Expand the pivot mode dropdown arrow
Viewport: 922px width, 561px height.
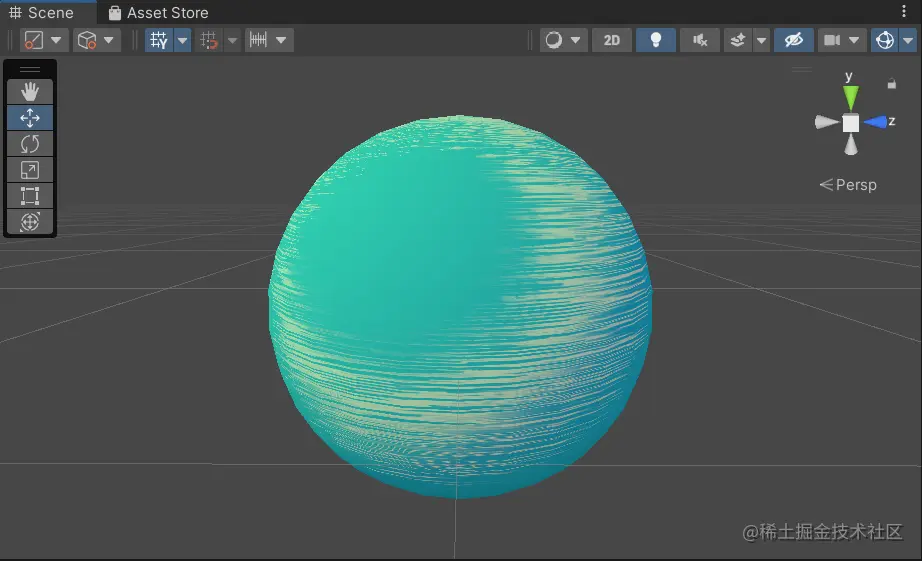click(x=56, y=40)
